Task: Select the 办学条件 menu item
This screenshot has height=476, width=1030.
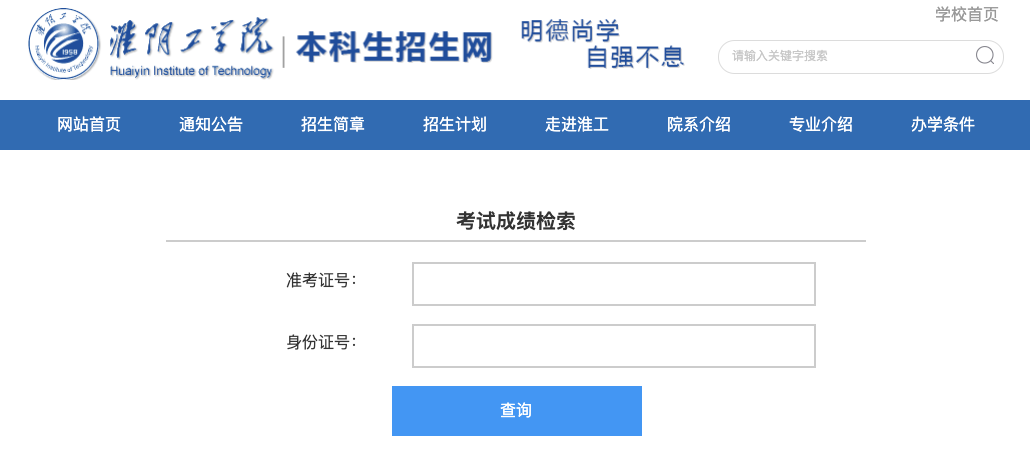Action: [943, 125]
